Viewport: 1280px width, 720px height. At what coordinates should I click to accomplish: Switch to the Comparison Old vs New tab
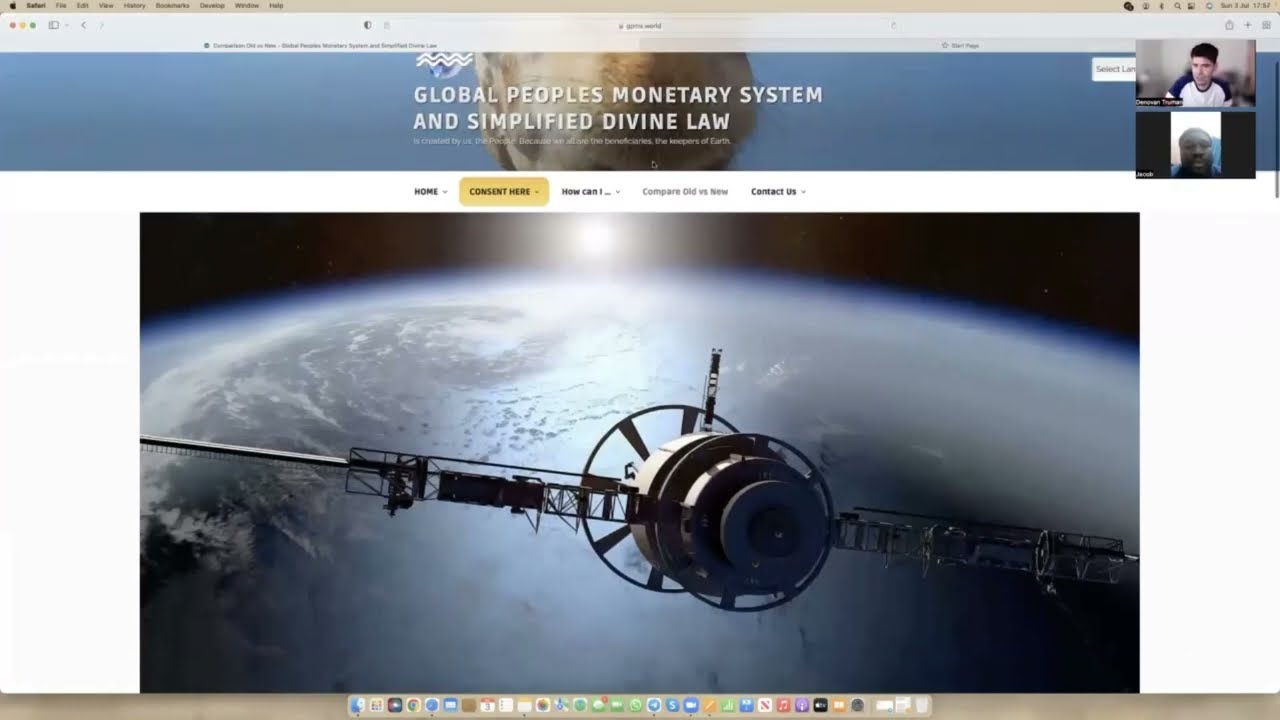(x=320, y=45)
